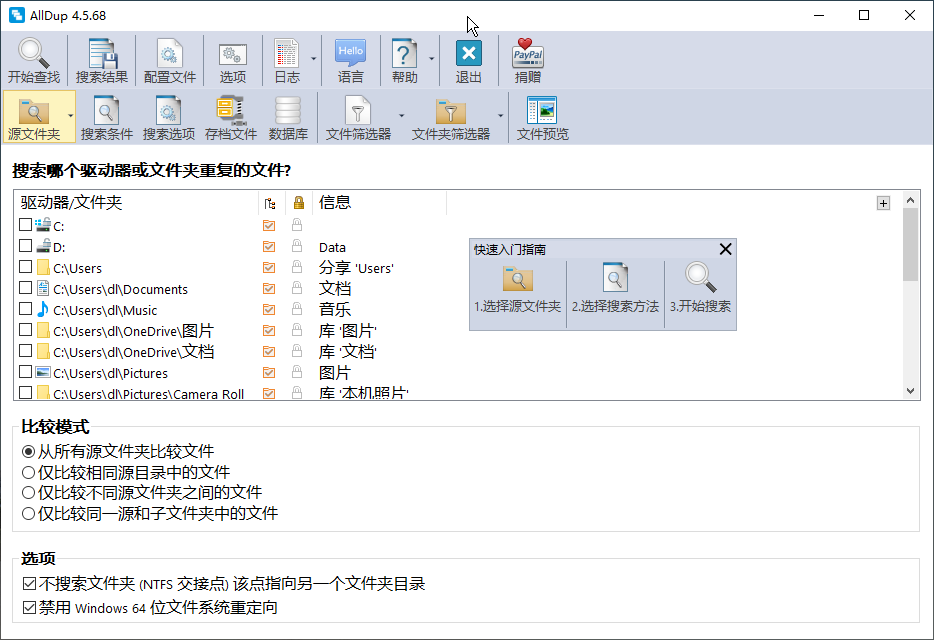Click the 退出 exit icon
This screenshot has width=934, height=640.
[468, 53]
